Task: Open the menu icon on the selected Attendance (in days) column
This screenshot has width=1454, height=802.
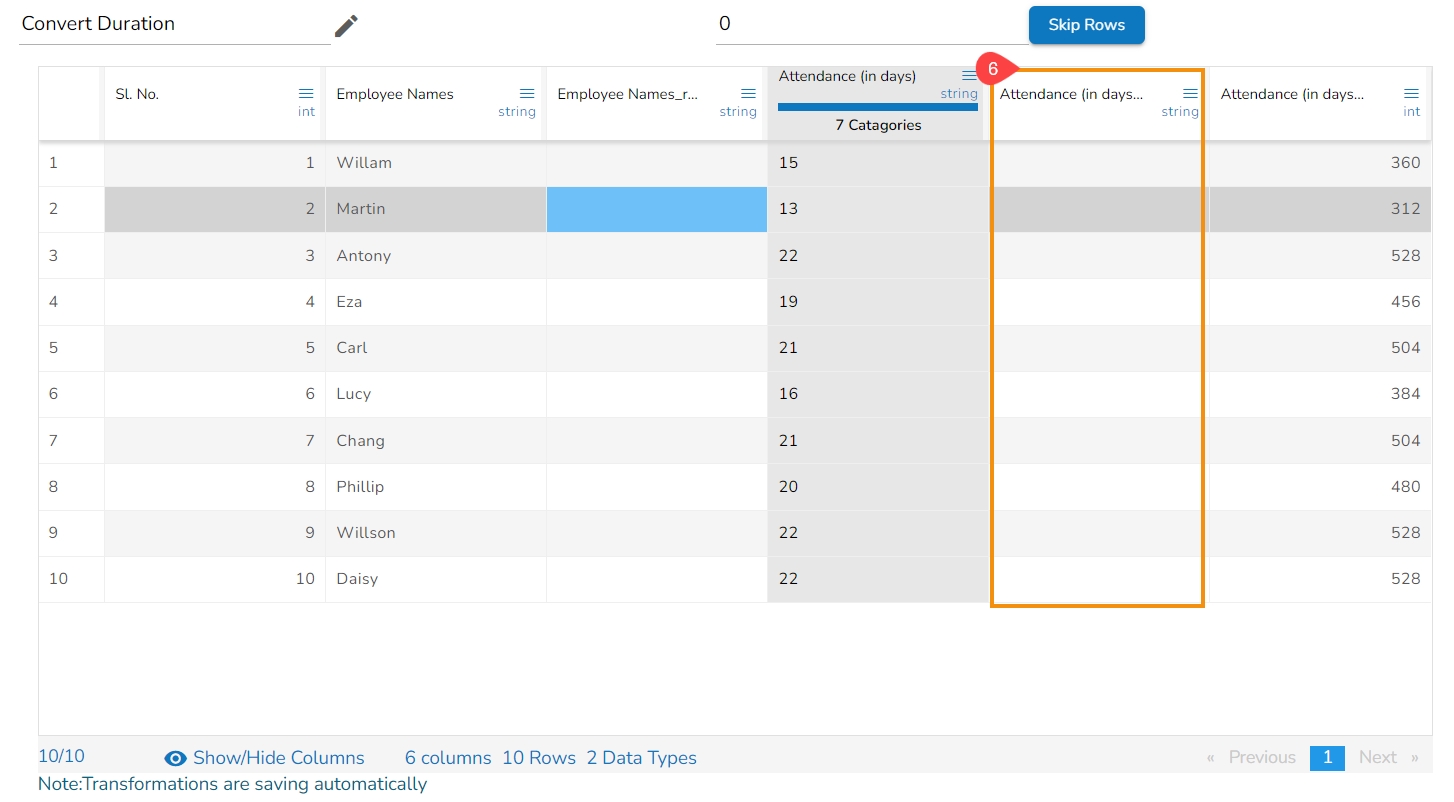Action: [969, 76]
